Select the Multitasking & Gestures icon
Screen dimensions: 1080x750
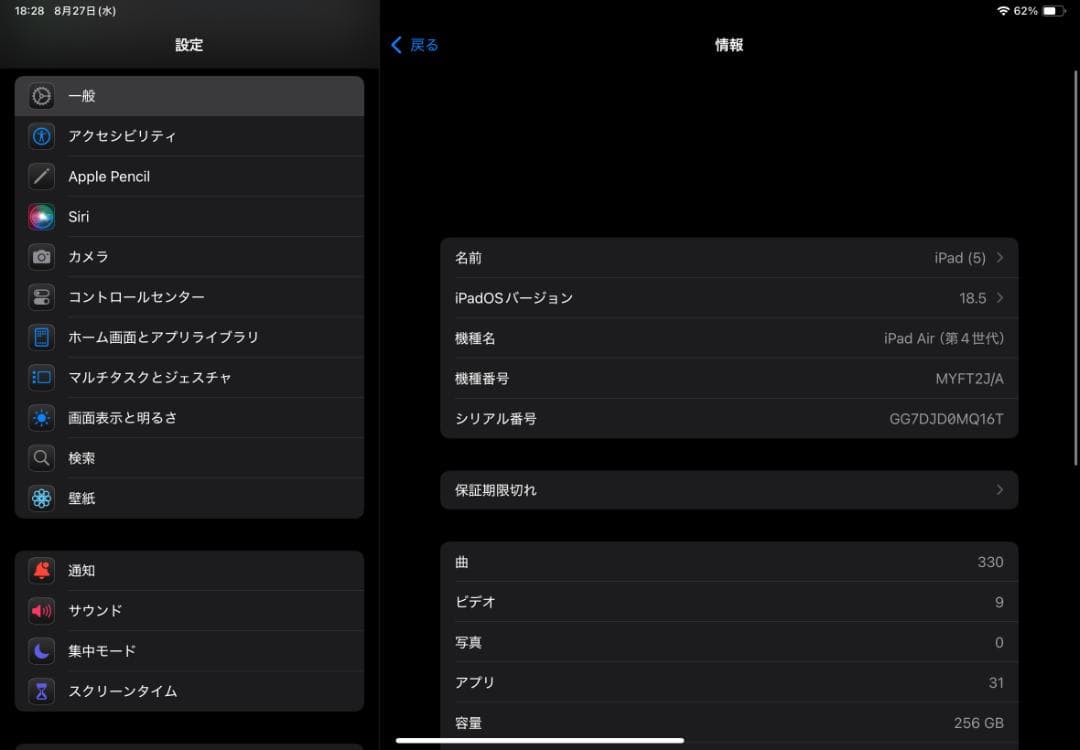(40, 377)
